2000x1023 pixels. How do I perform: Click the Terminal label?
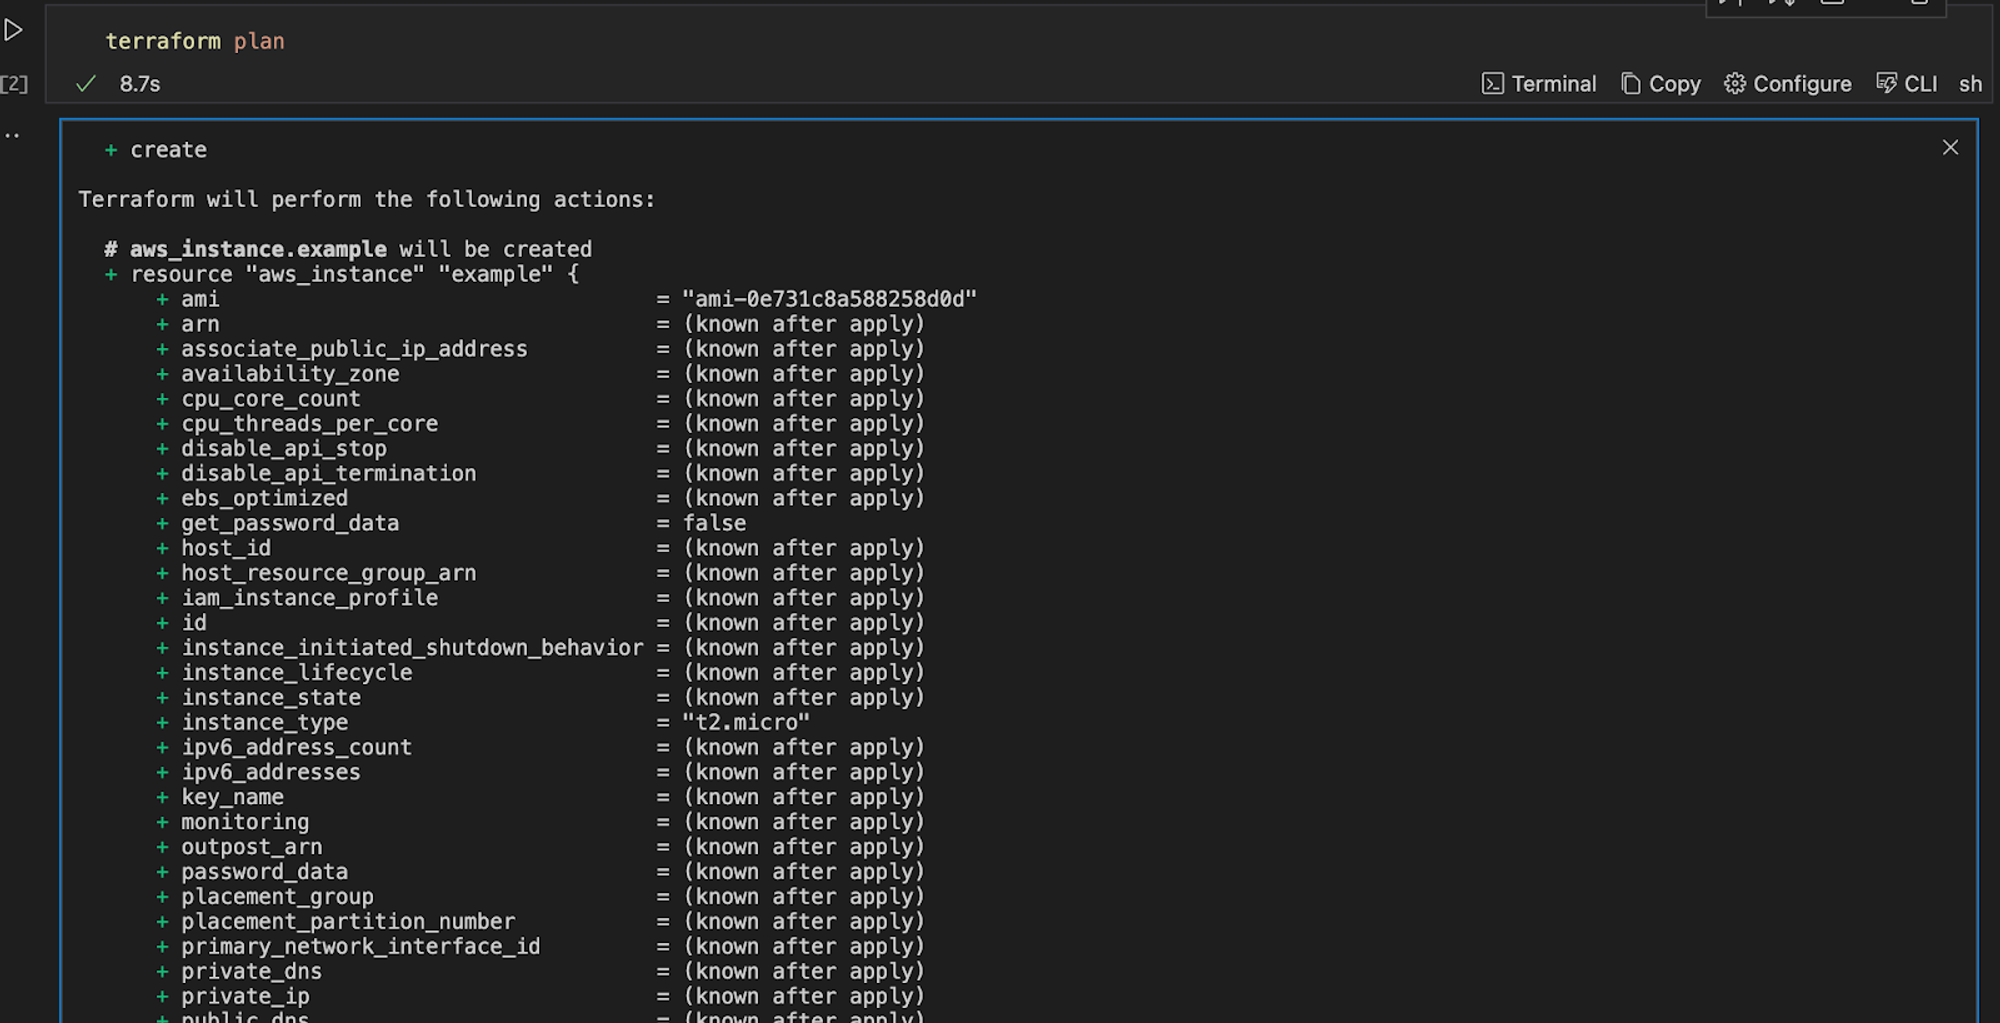(x=1556, y=84)
